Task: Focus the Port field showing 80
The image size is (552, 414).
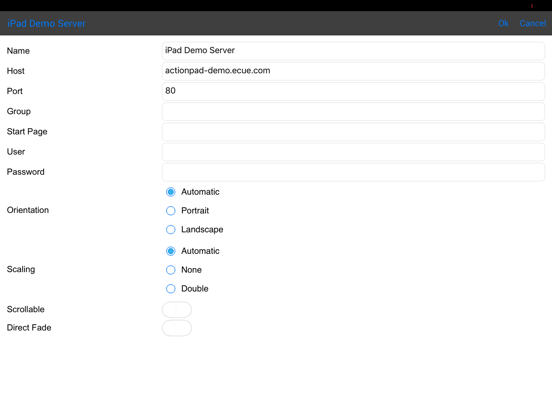Action: point(353,91)
